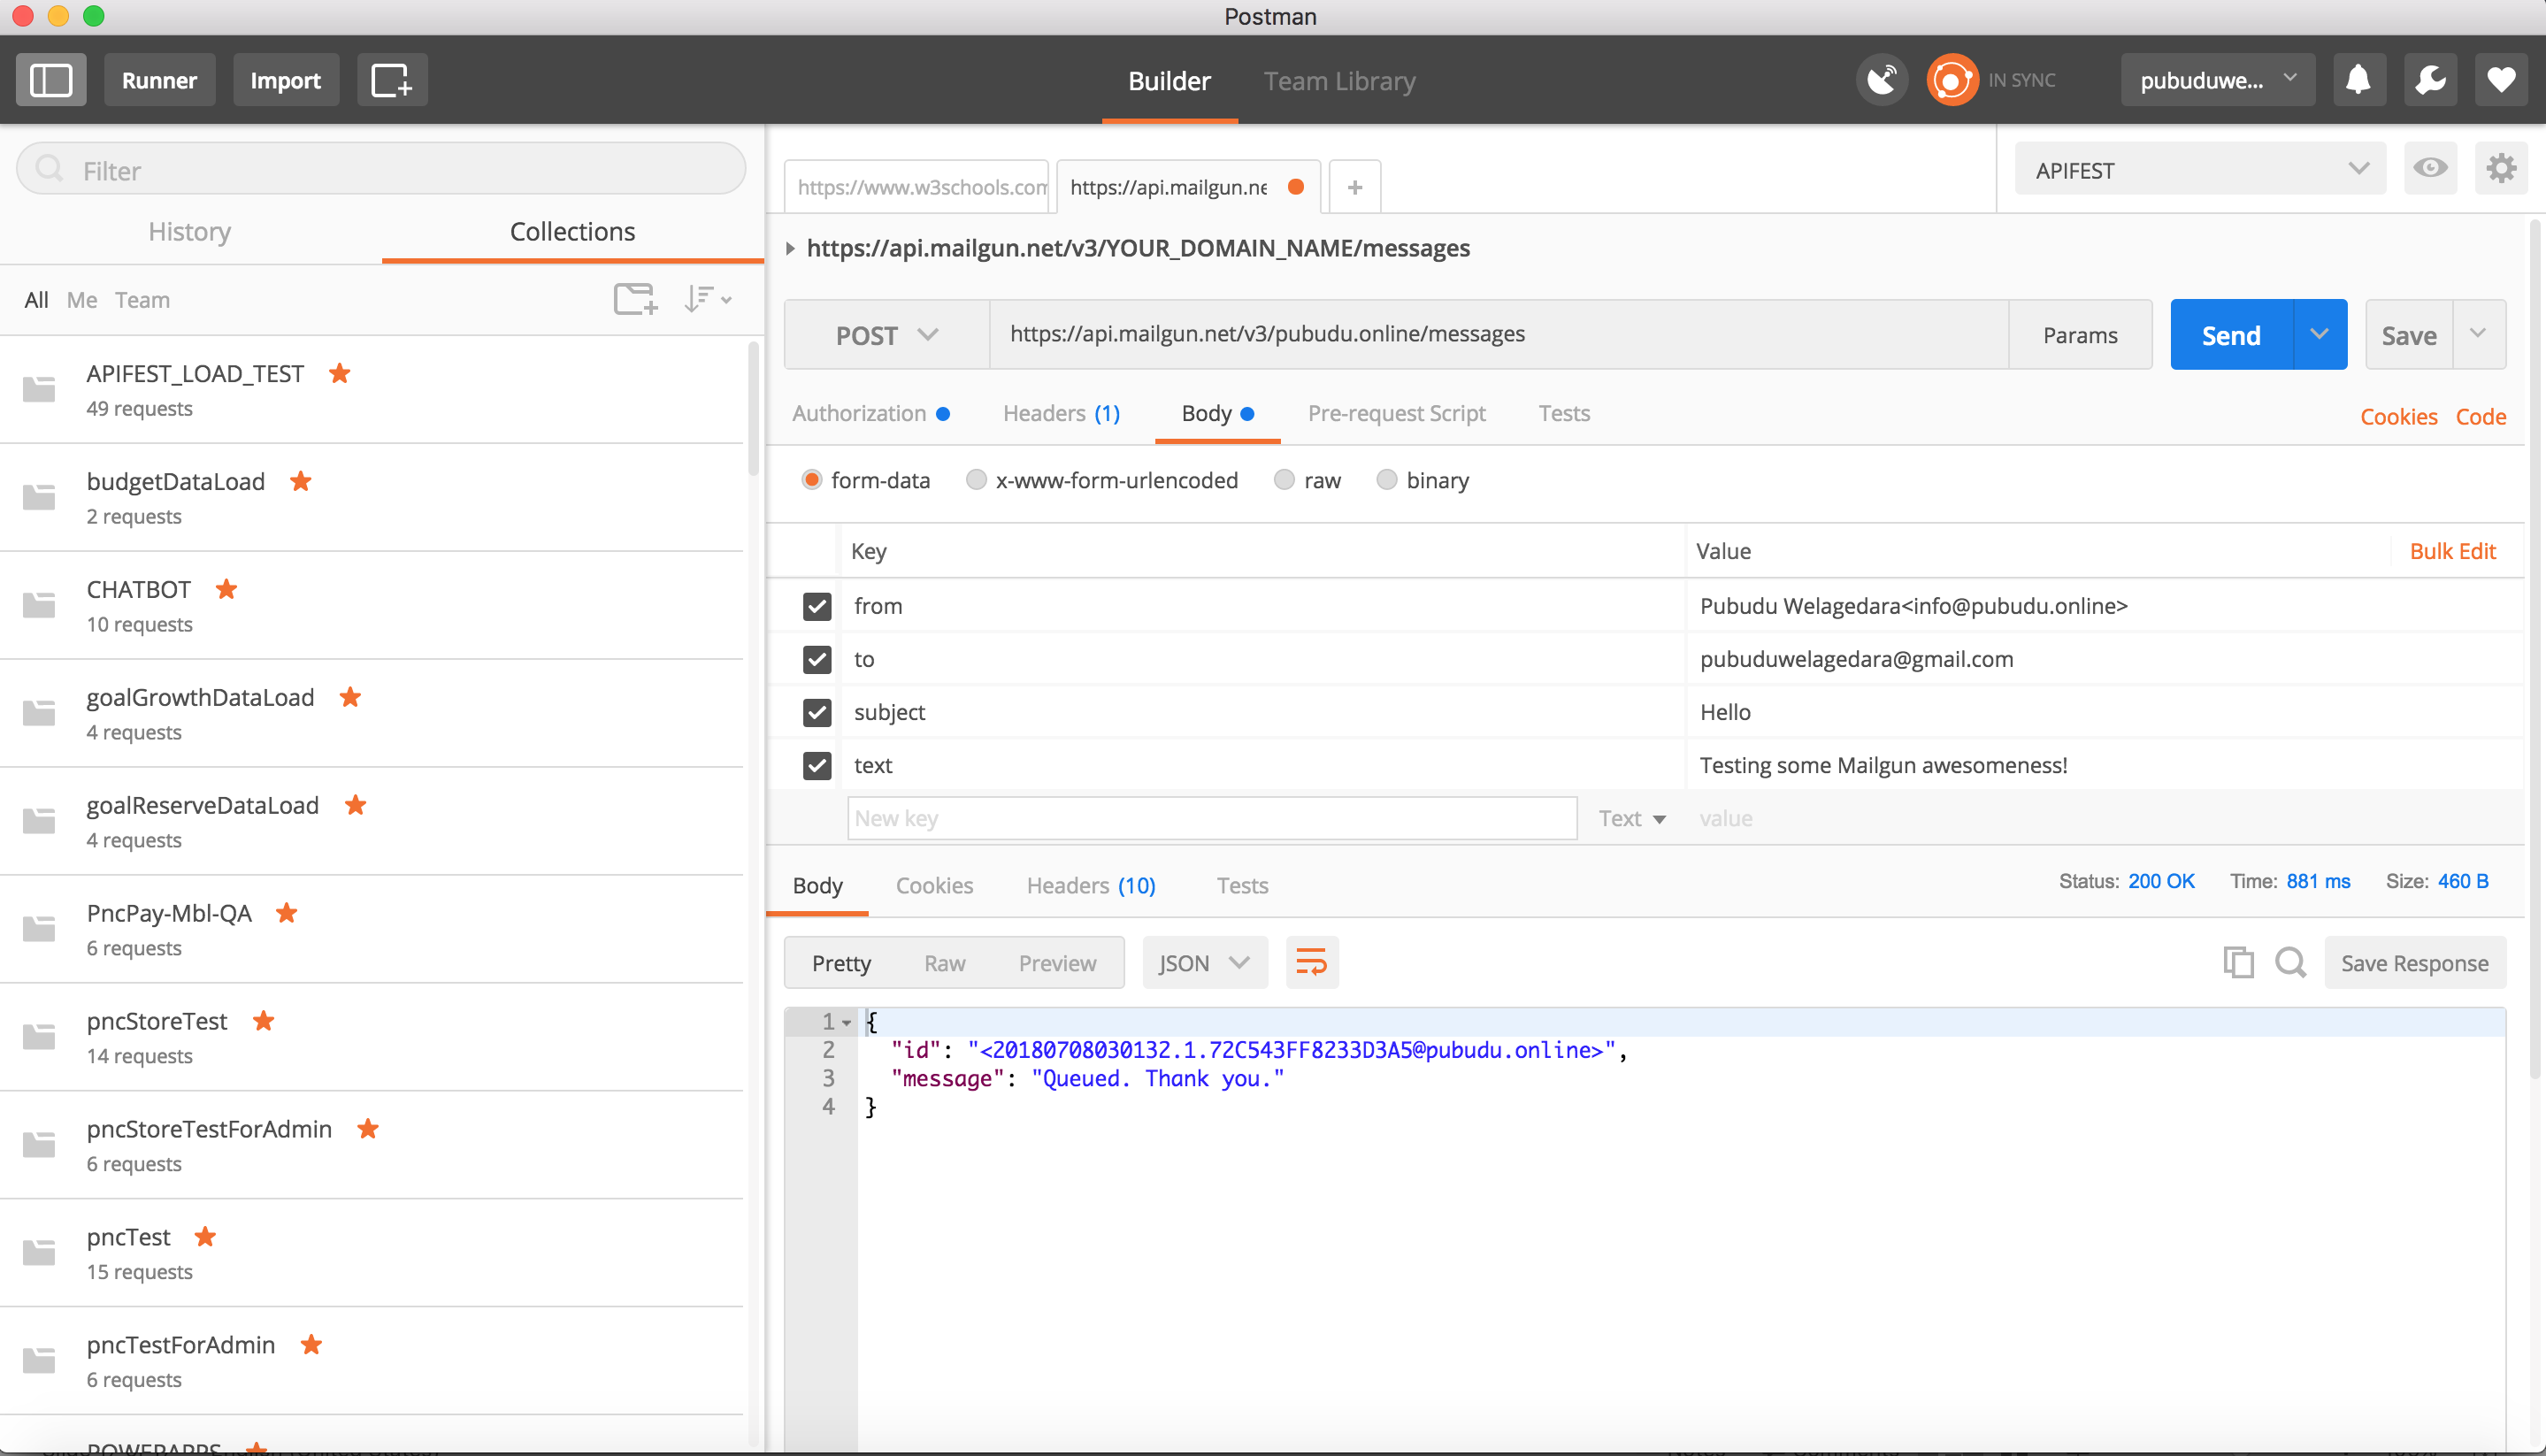Viewport: 2546px width, 1456px height.
Task: Toggle line wrap in response viewer
Action: [1311, 962]
